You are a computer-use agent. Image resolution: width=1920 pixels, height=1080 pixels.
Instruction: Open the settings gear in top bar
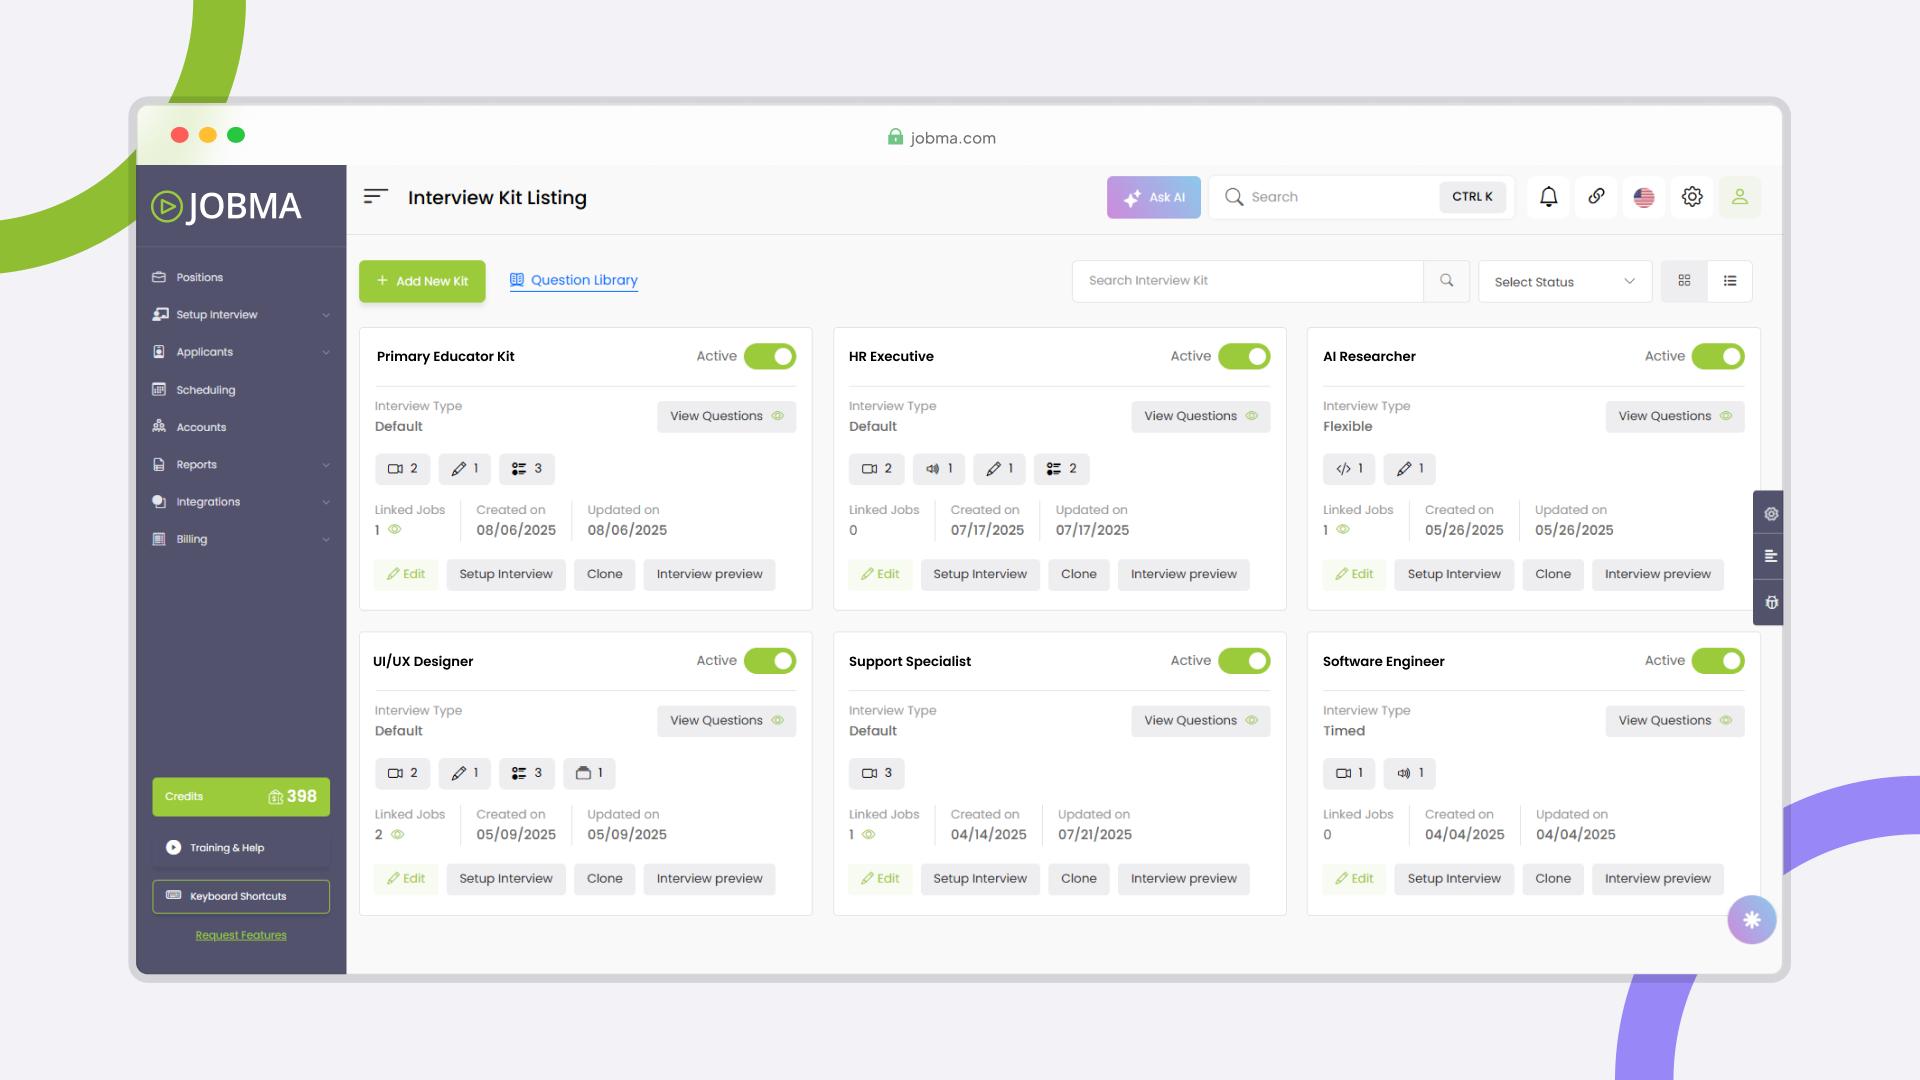(x=1692, y=197)
